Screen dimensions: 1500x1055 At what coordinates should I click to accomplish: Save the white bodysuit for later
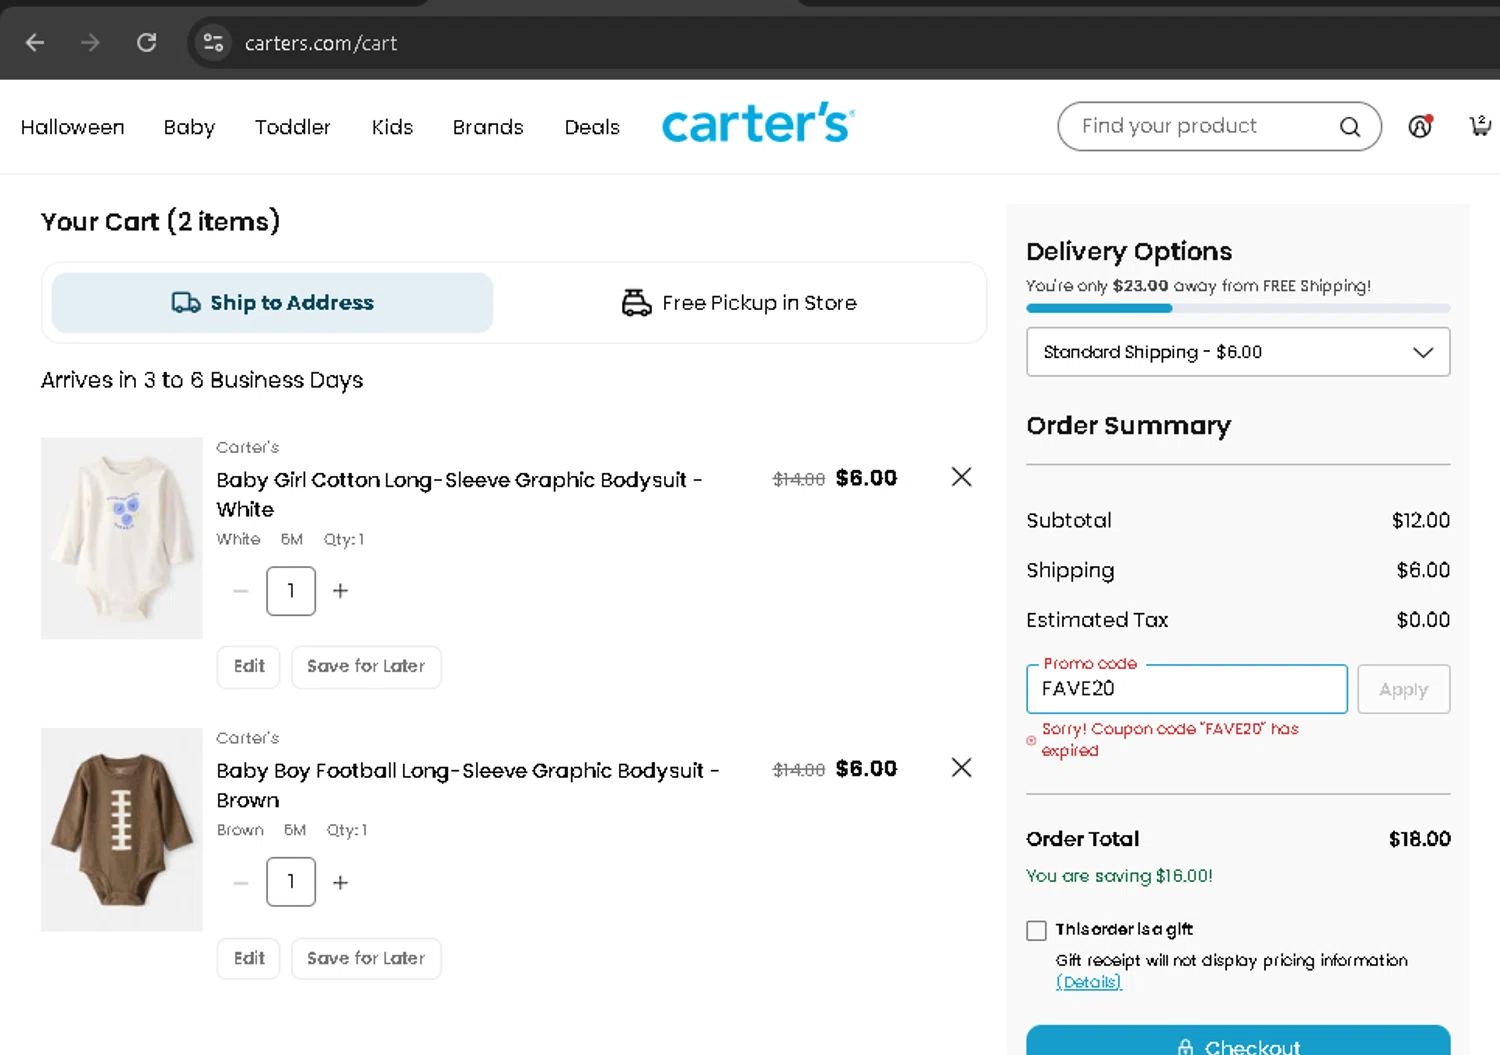point(366,667)
